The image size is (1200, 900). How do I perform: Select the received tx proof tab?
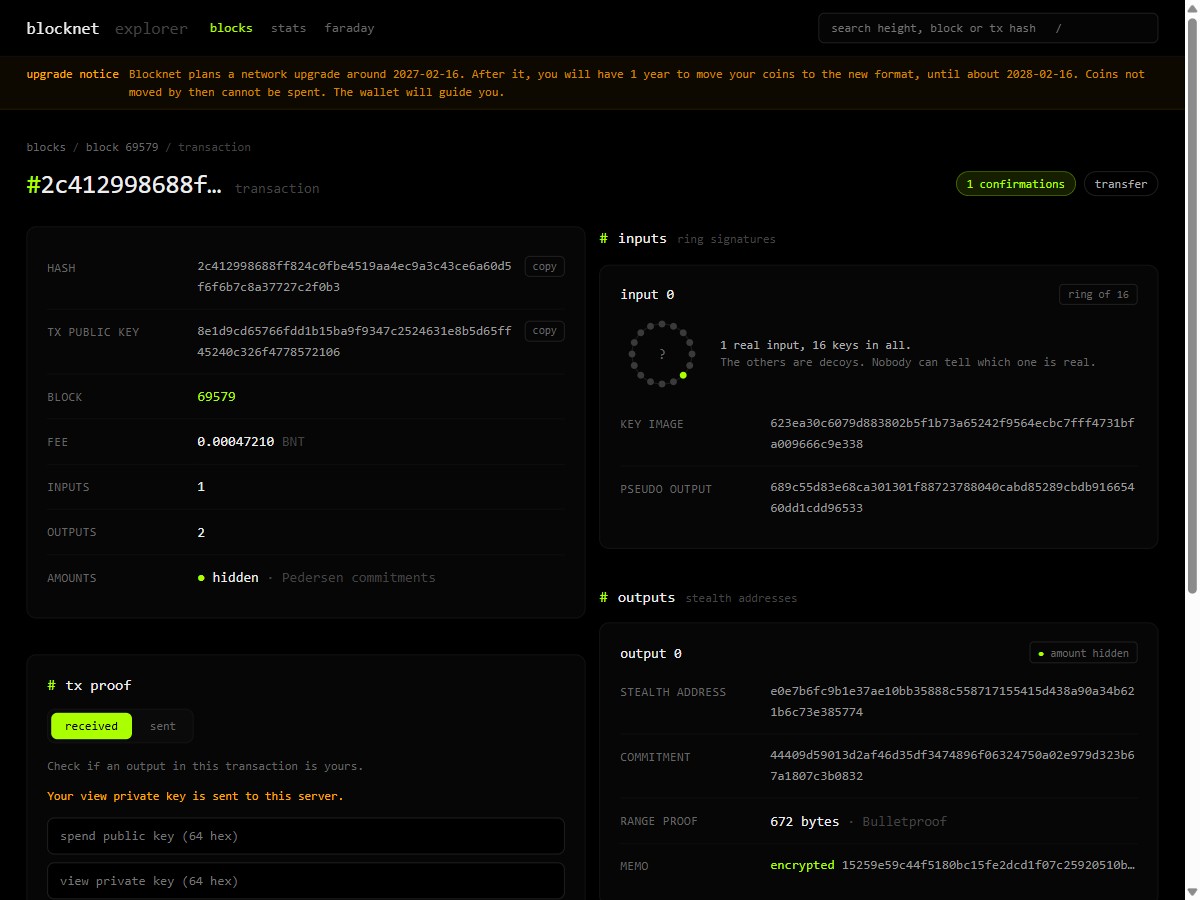click(91, 726)
